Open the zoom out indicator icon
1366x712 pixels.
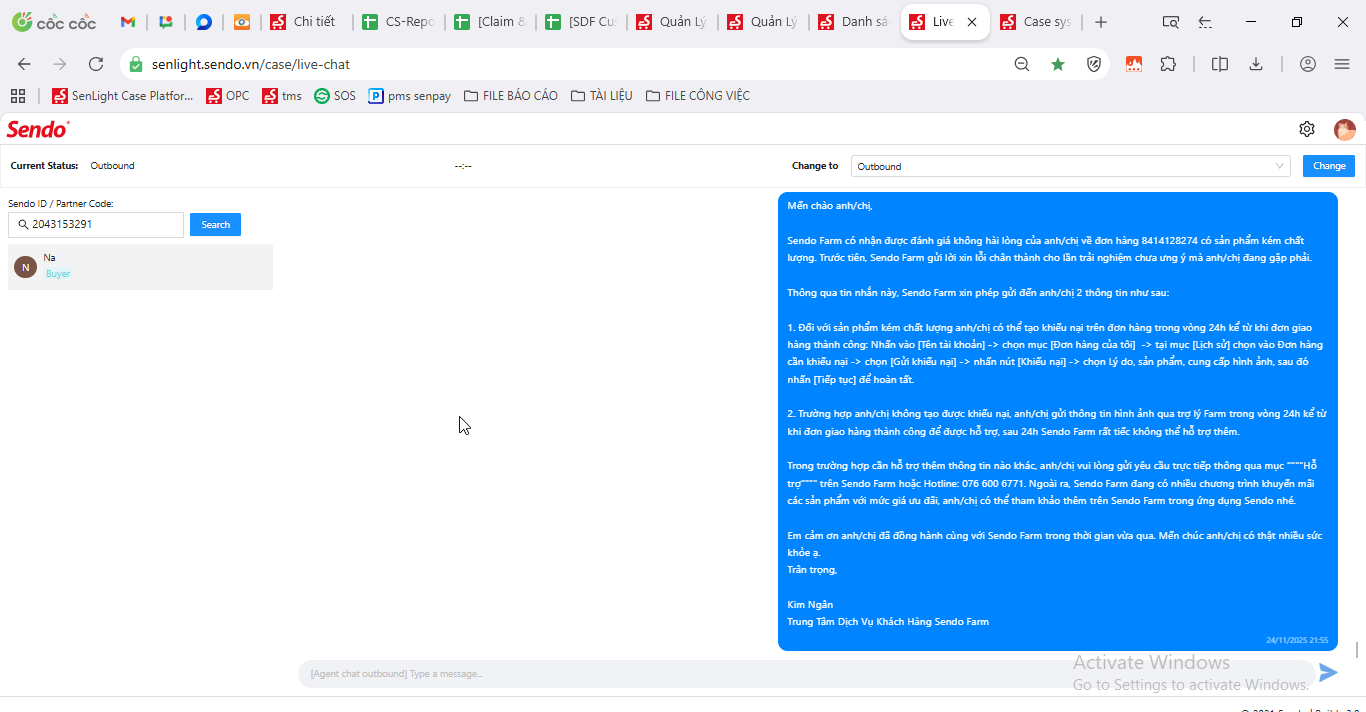[x=1022, y=64]
